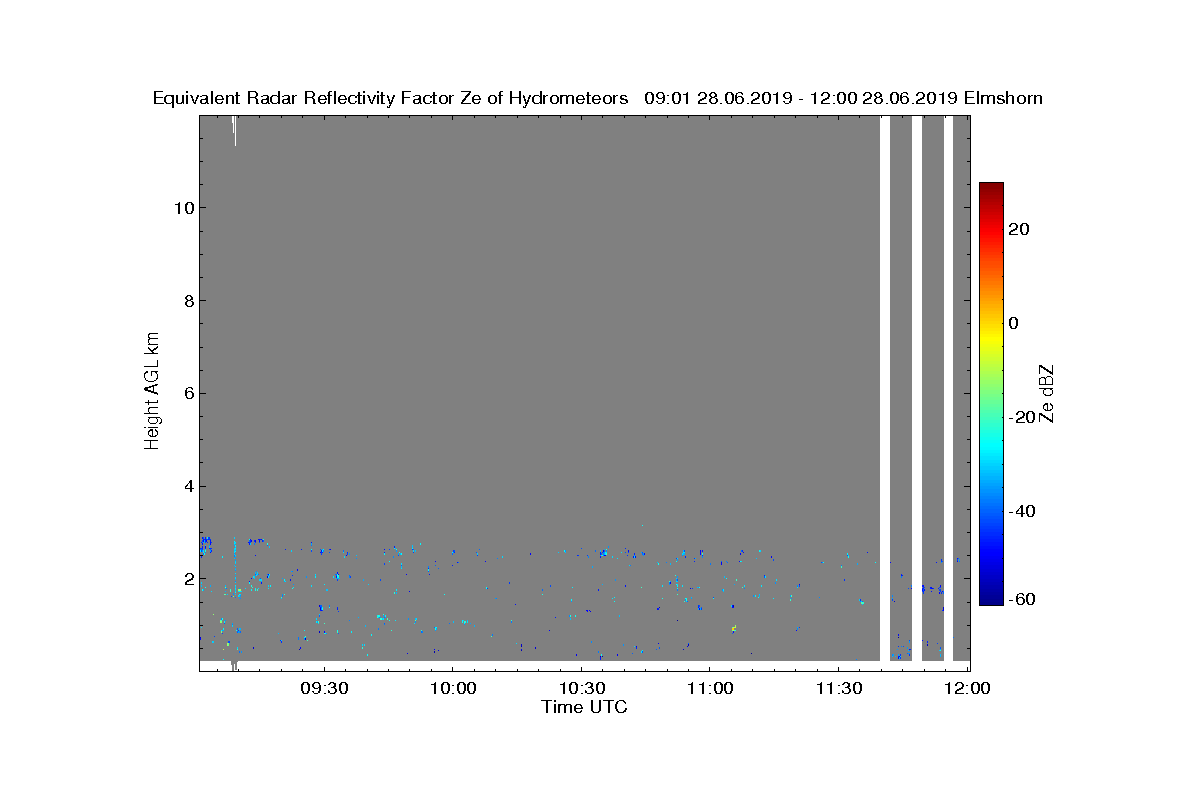Click the 'Height AGL km' axis label

pos(152,389)
